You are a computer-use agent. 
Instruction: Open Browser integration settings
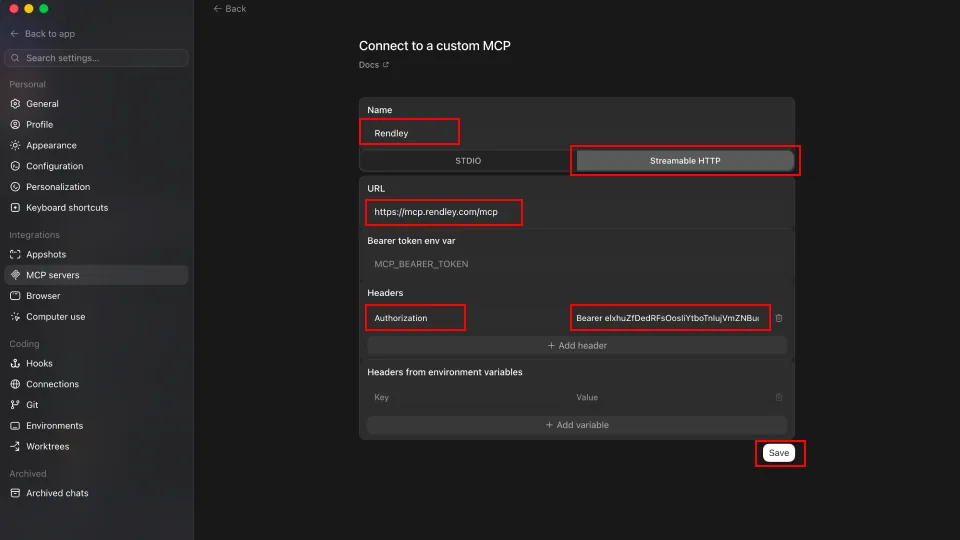point(96,296)
